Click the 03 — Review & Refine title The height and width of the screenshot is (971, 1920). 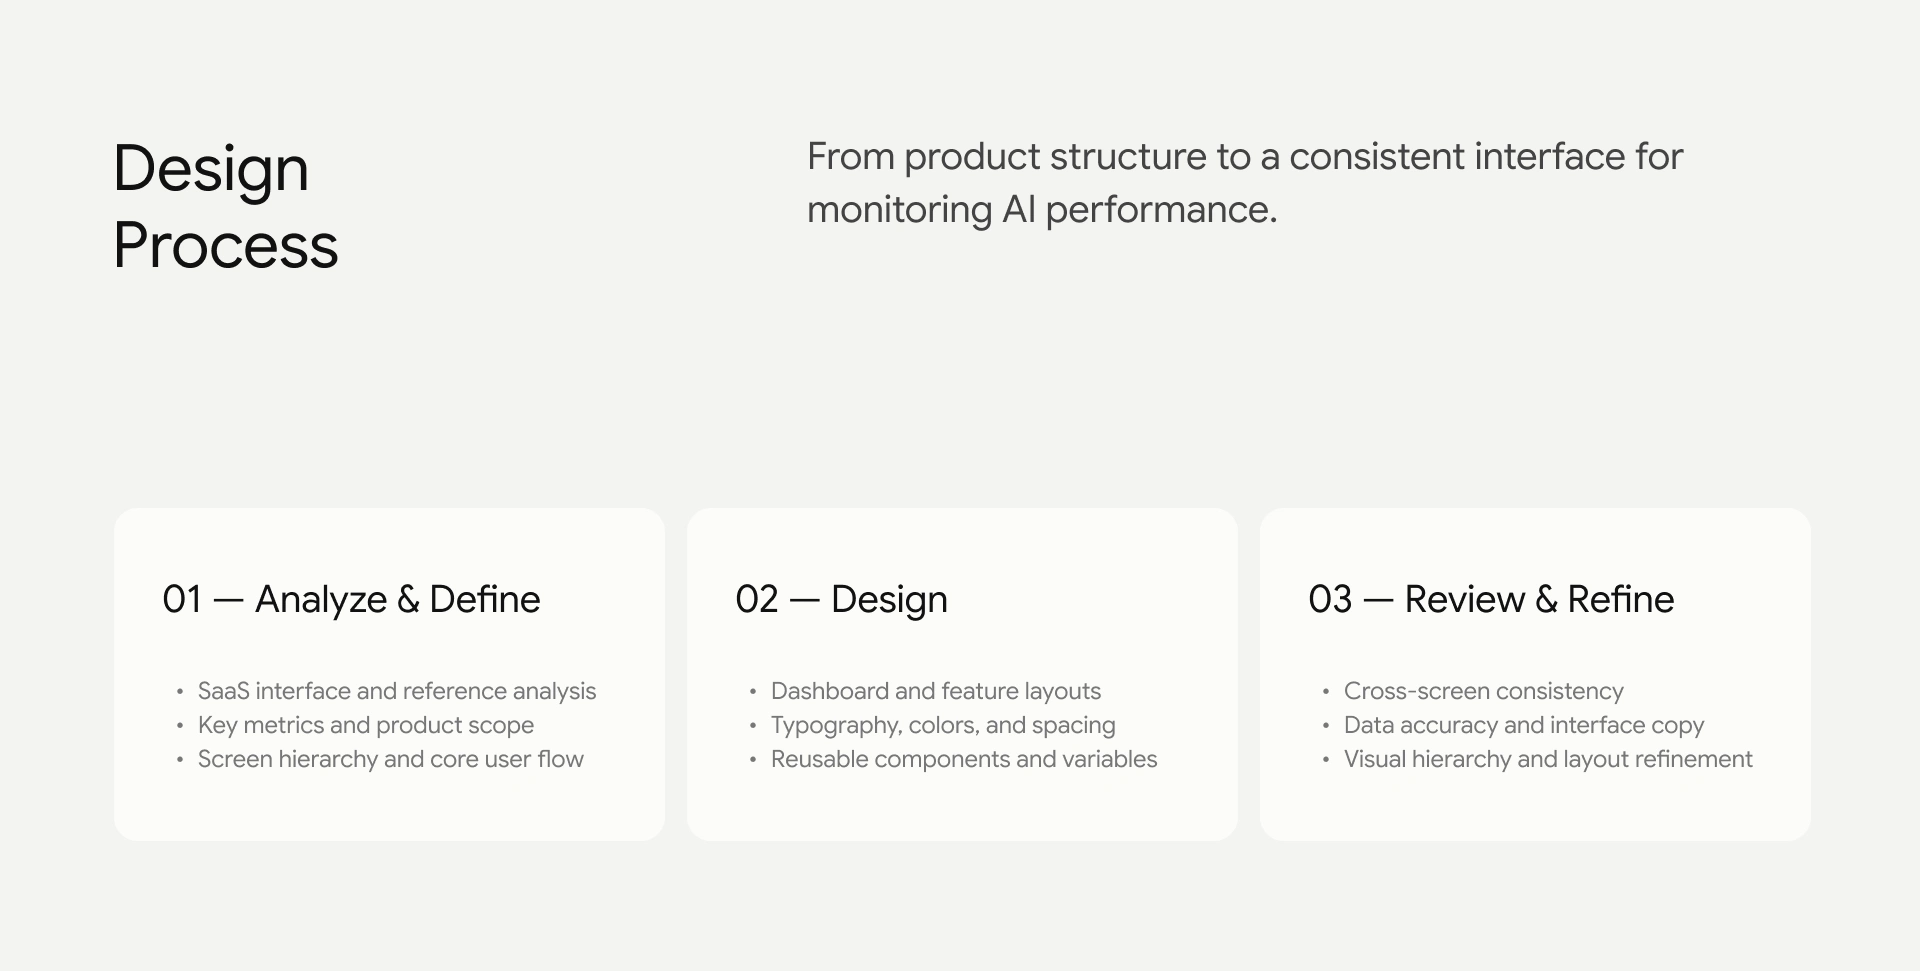[x=1491, y=599]
